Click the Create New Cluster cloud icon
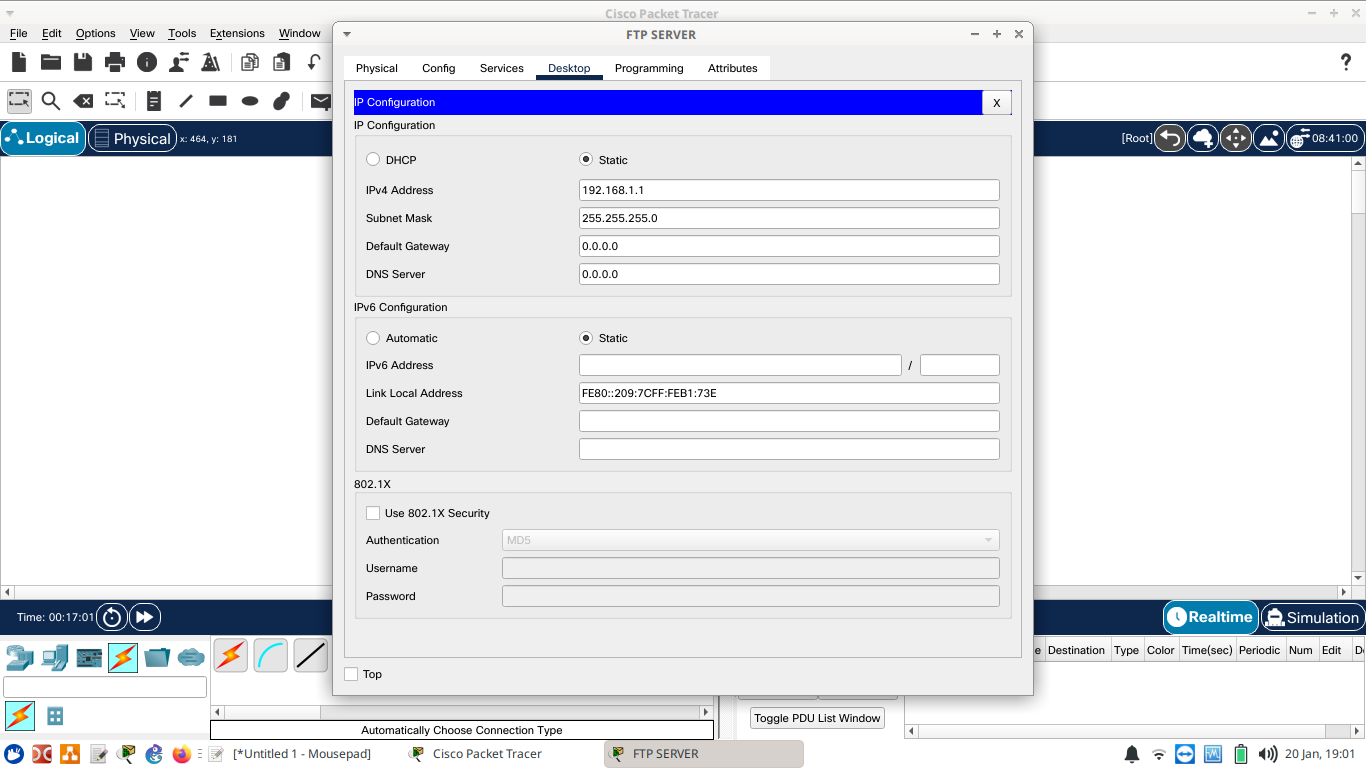 click(1203, 138)
